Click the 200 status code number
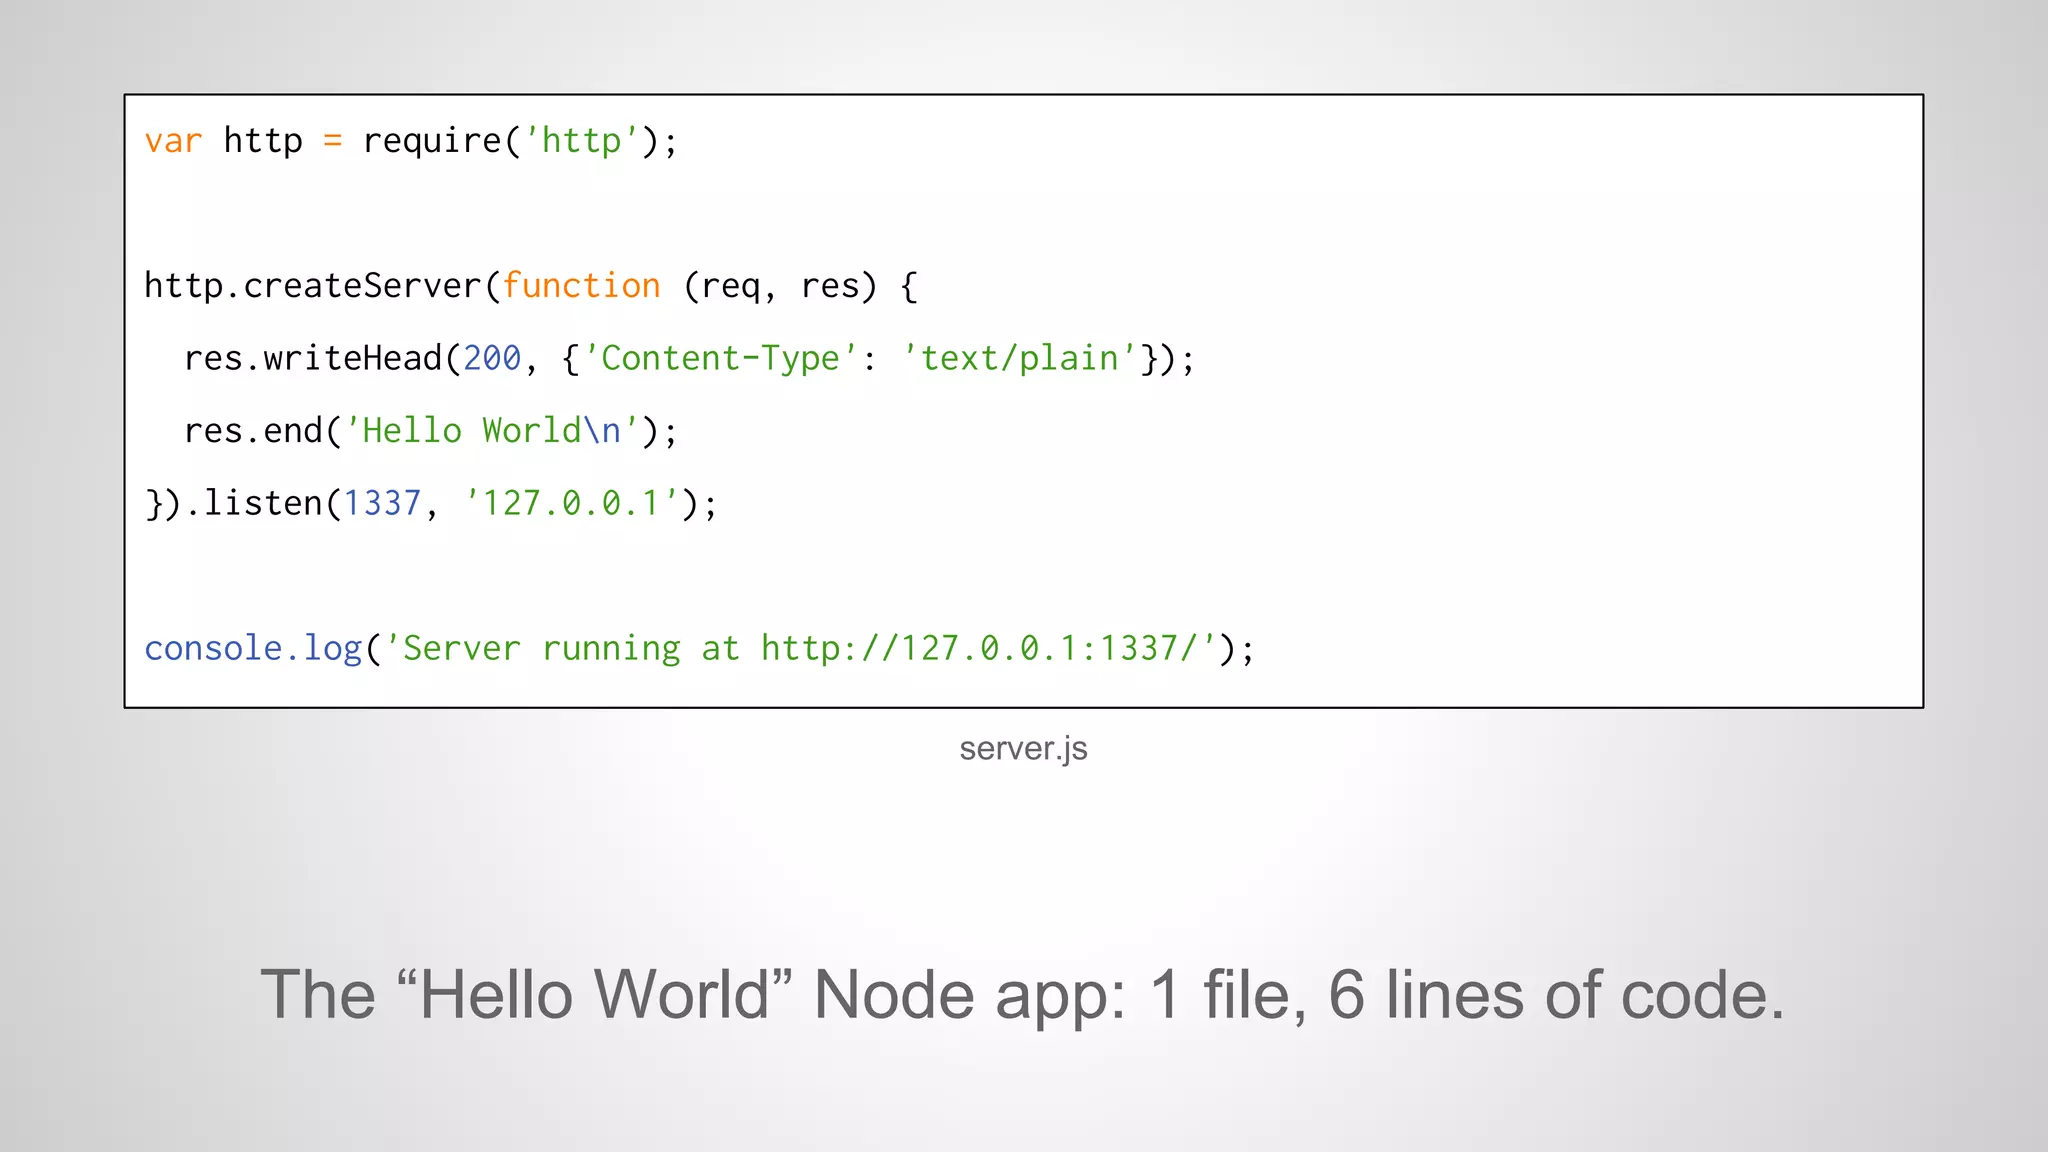This screenshot has width=2048, height=1152. point(492,358)
